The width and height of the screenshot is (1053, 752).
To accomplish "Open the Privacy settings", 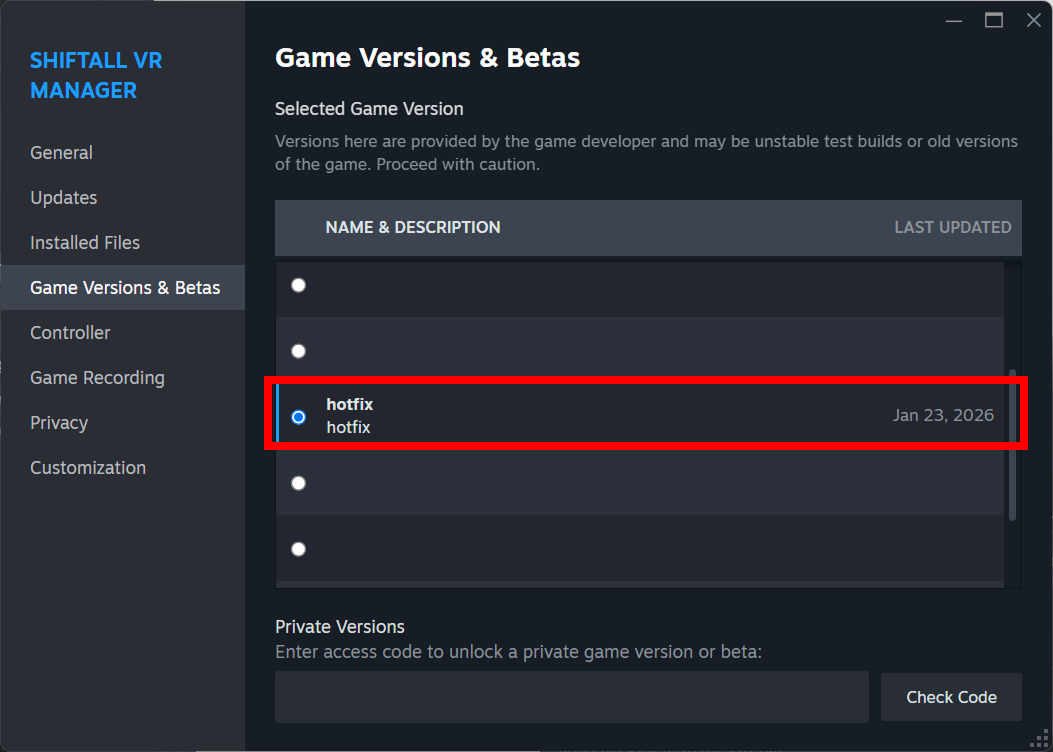I will click(58, 422).
